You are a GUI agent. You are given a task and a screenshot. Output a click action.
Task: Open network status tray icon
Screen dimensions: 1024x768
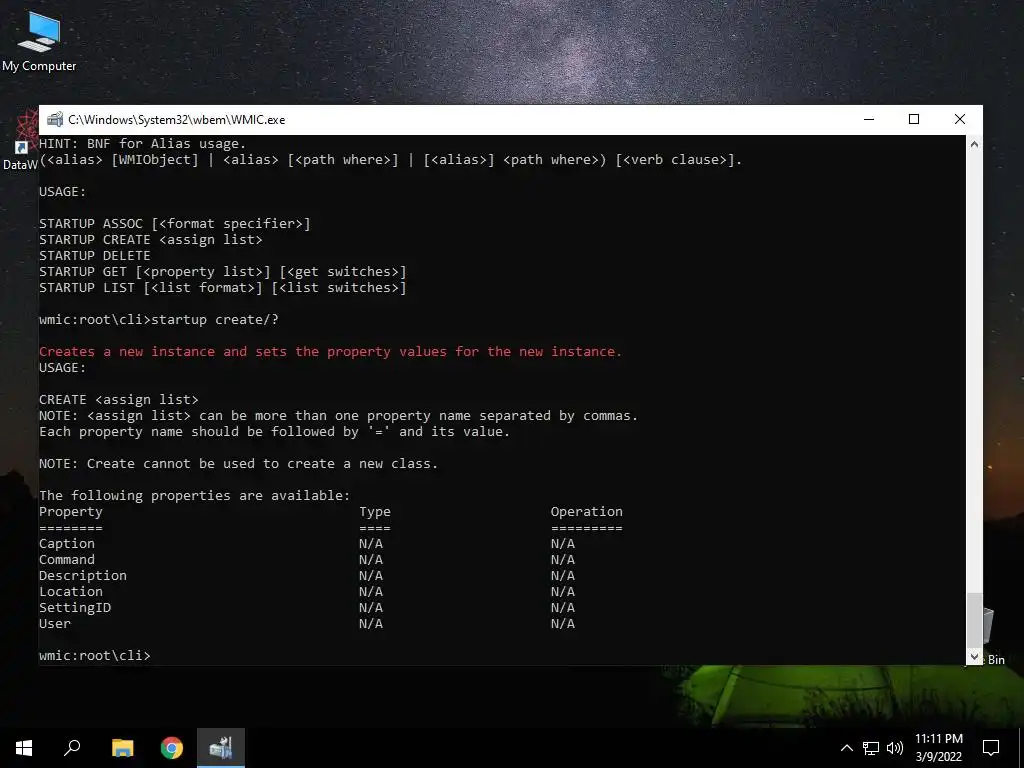pyautogui.click(x=871, y=748)
